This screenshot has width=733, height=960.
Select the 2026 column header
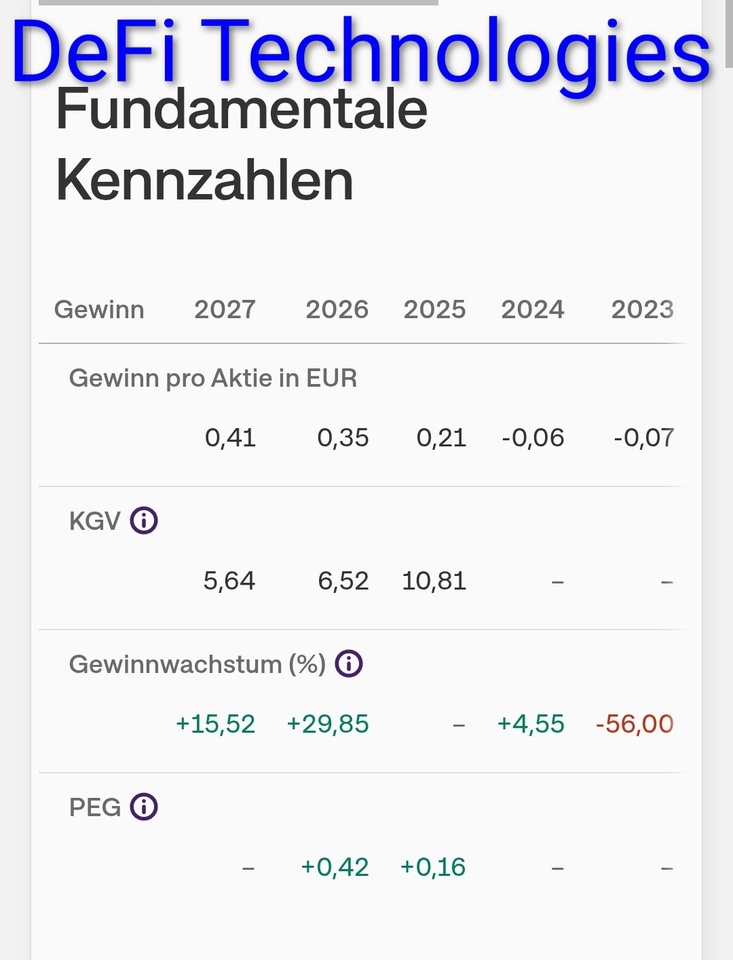coord(337,310)
